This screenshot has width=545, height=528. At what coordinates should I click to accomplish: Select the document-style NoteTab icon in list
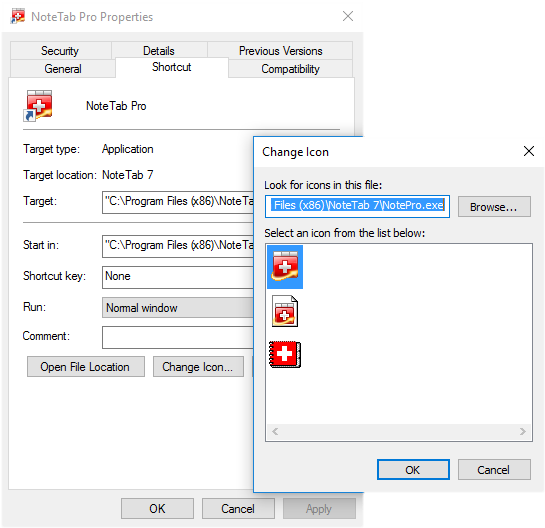[x=285, y=311]
